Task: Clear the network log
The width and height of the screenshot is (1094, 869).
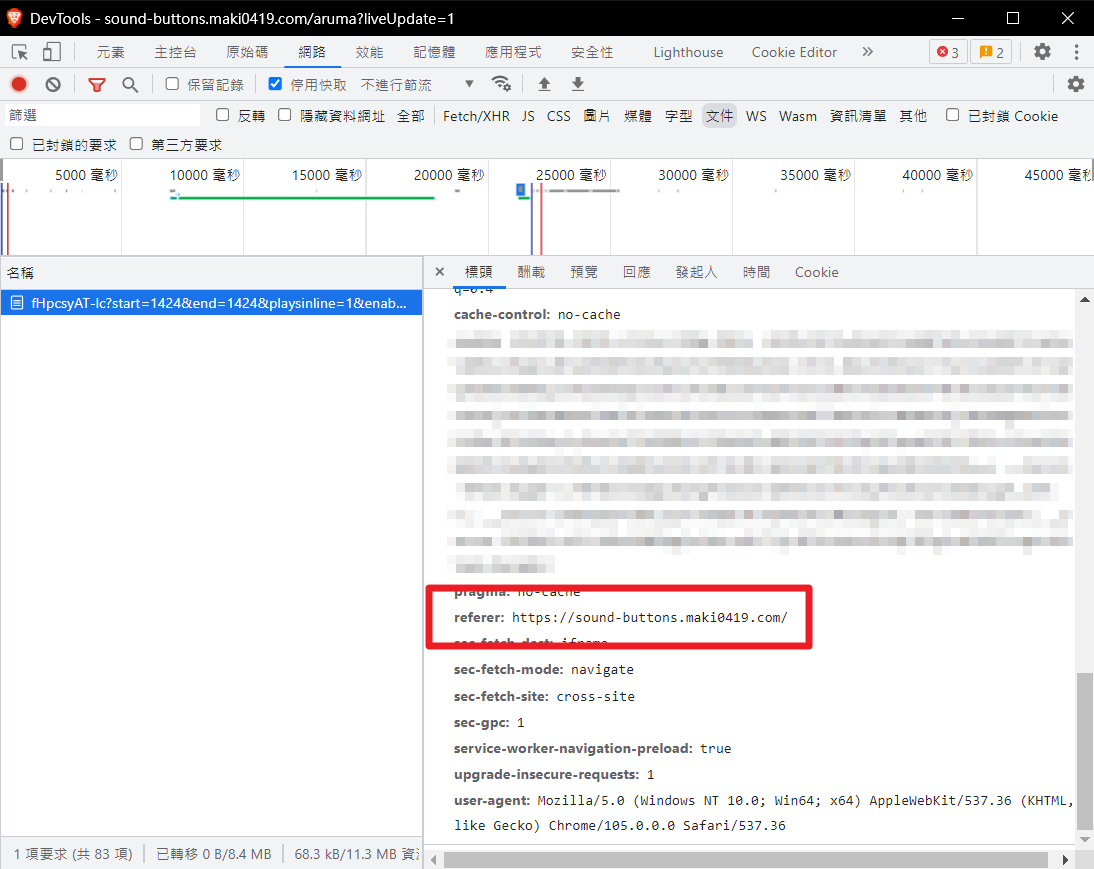Action: click(x=53, y=85)
